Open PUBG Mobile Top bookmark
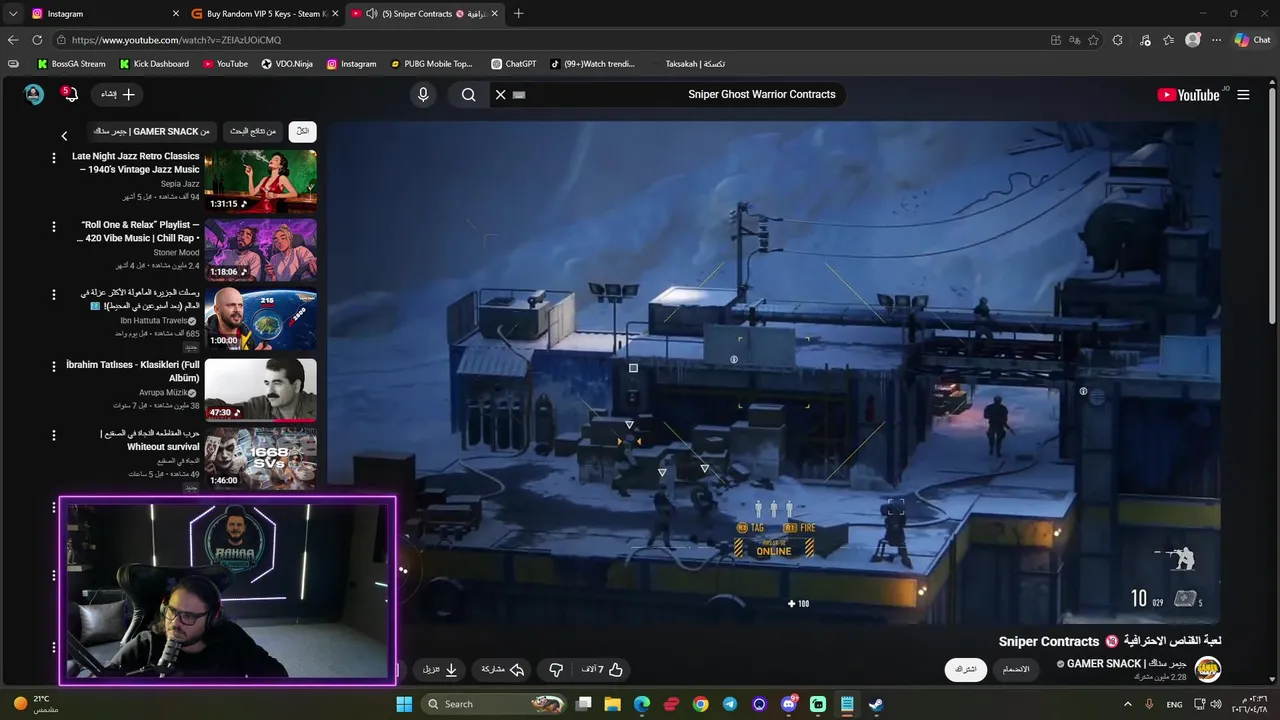The width and height of the screenshot is (1280, 720). click(x=431, y=64)
